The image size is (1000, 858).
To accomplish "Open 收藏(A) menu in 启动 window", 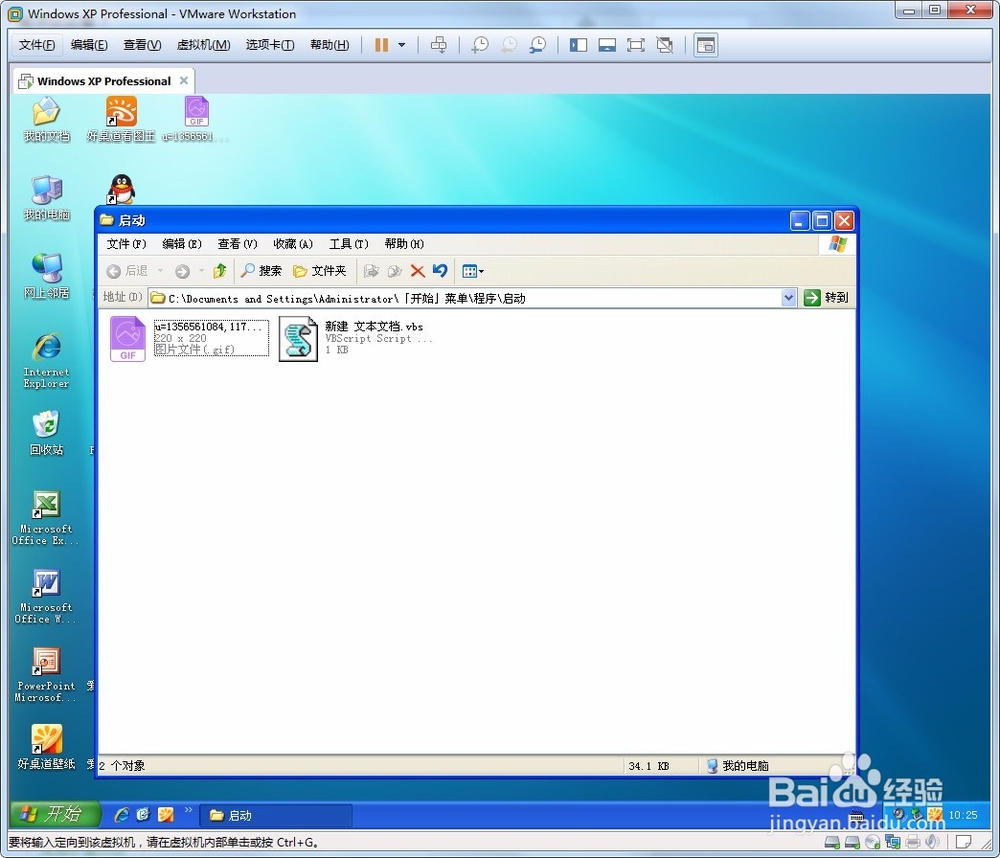I will (x=293, y=244).
